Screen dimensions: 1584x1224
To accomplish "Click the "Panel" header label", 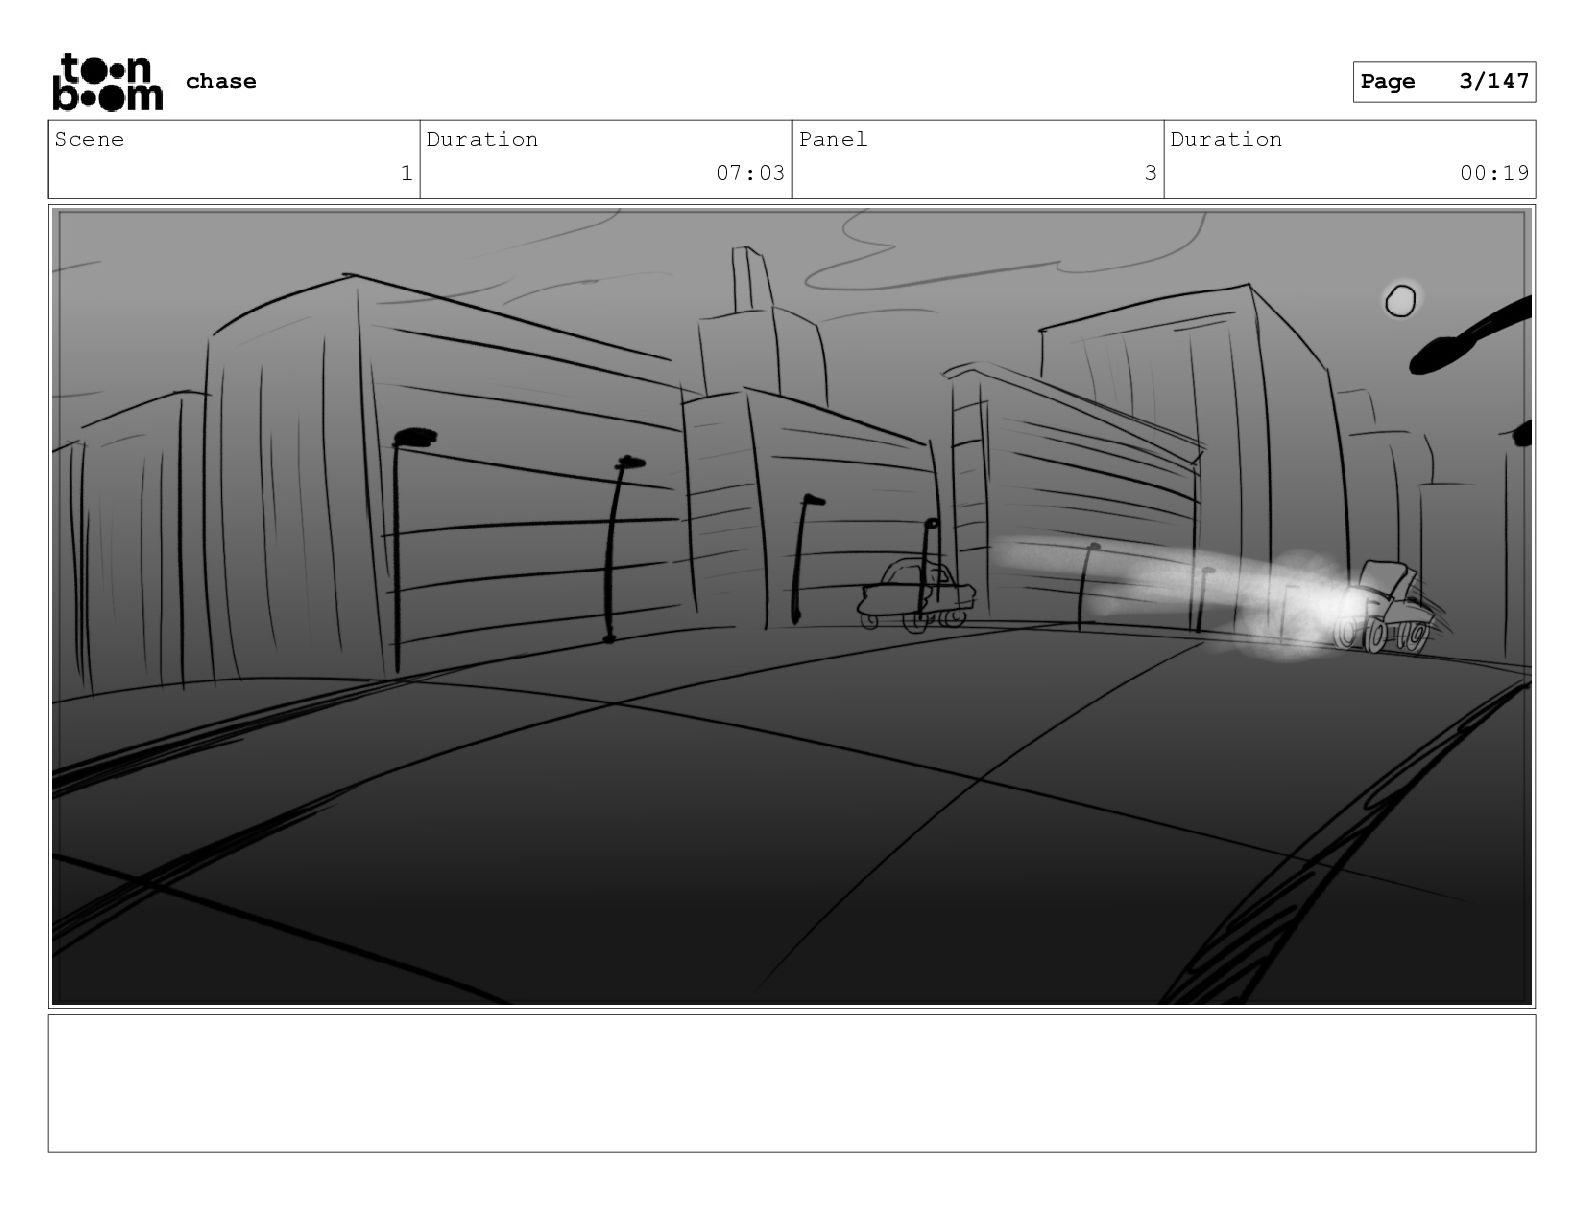I will (833, 140).
